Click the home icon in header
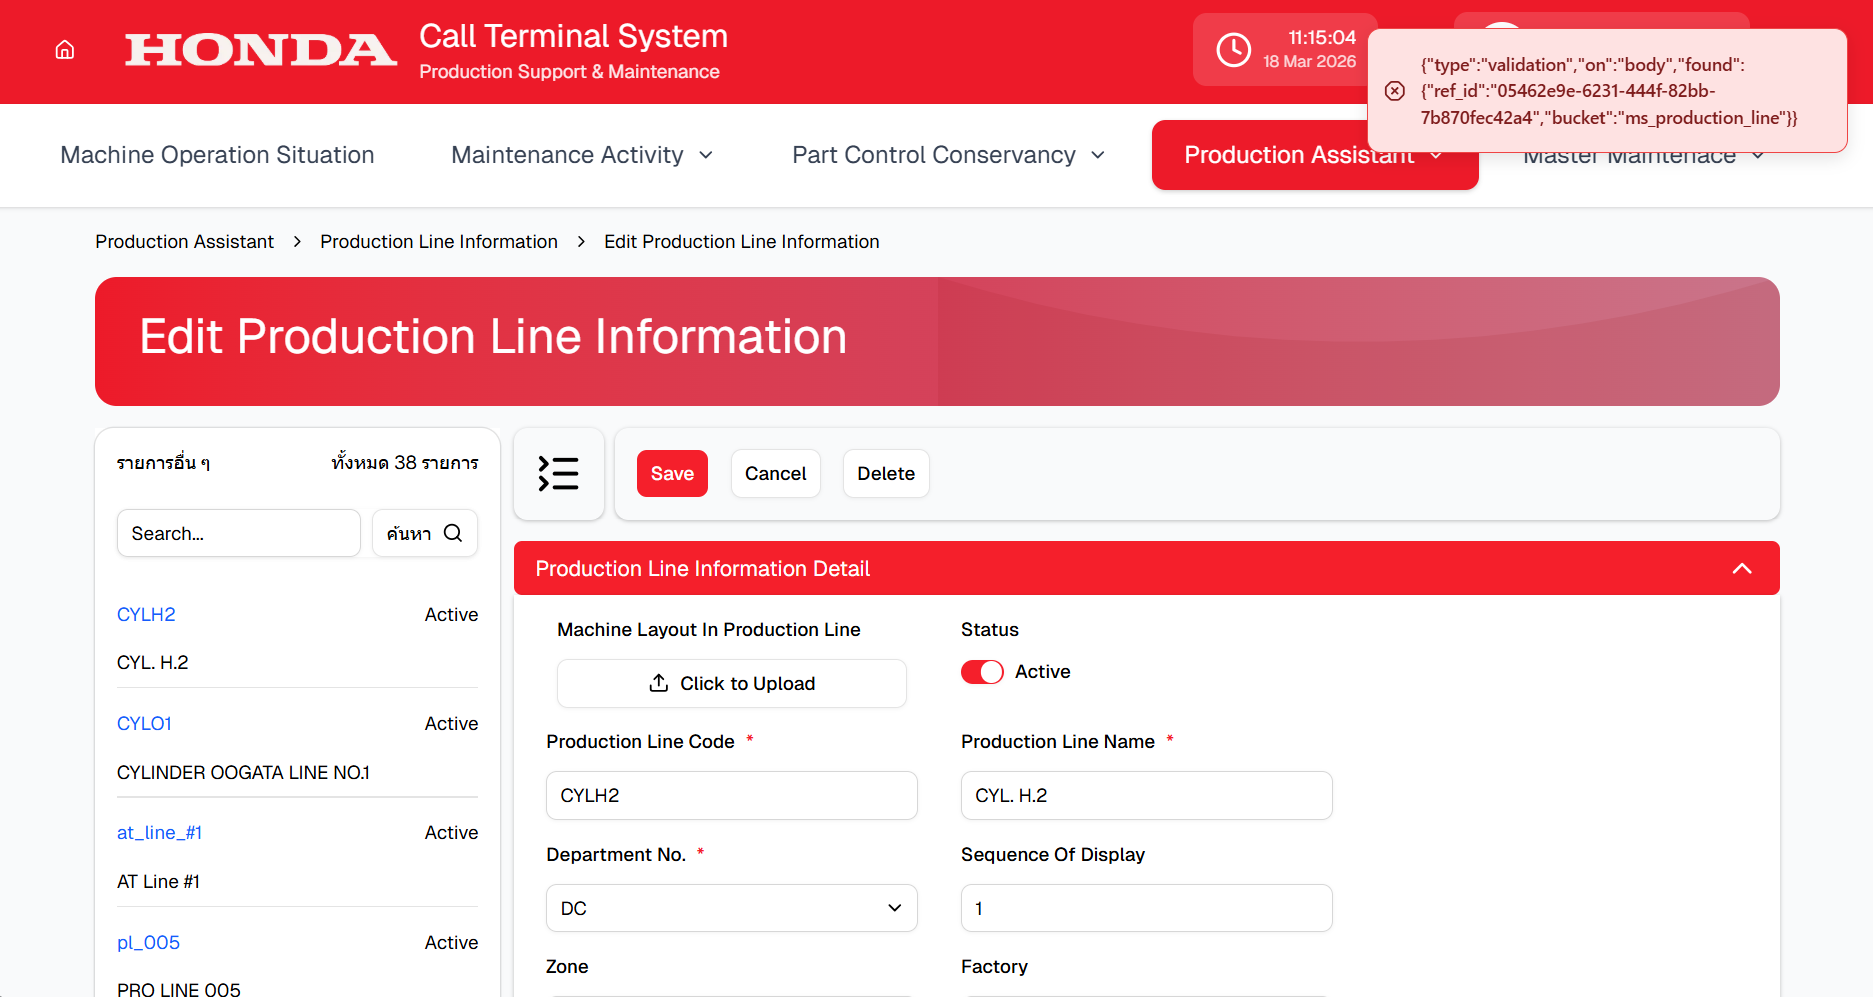Screen dimensions: 1873x997 pos(65,50)
